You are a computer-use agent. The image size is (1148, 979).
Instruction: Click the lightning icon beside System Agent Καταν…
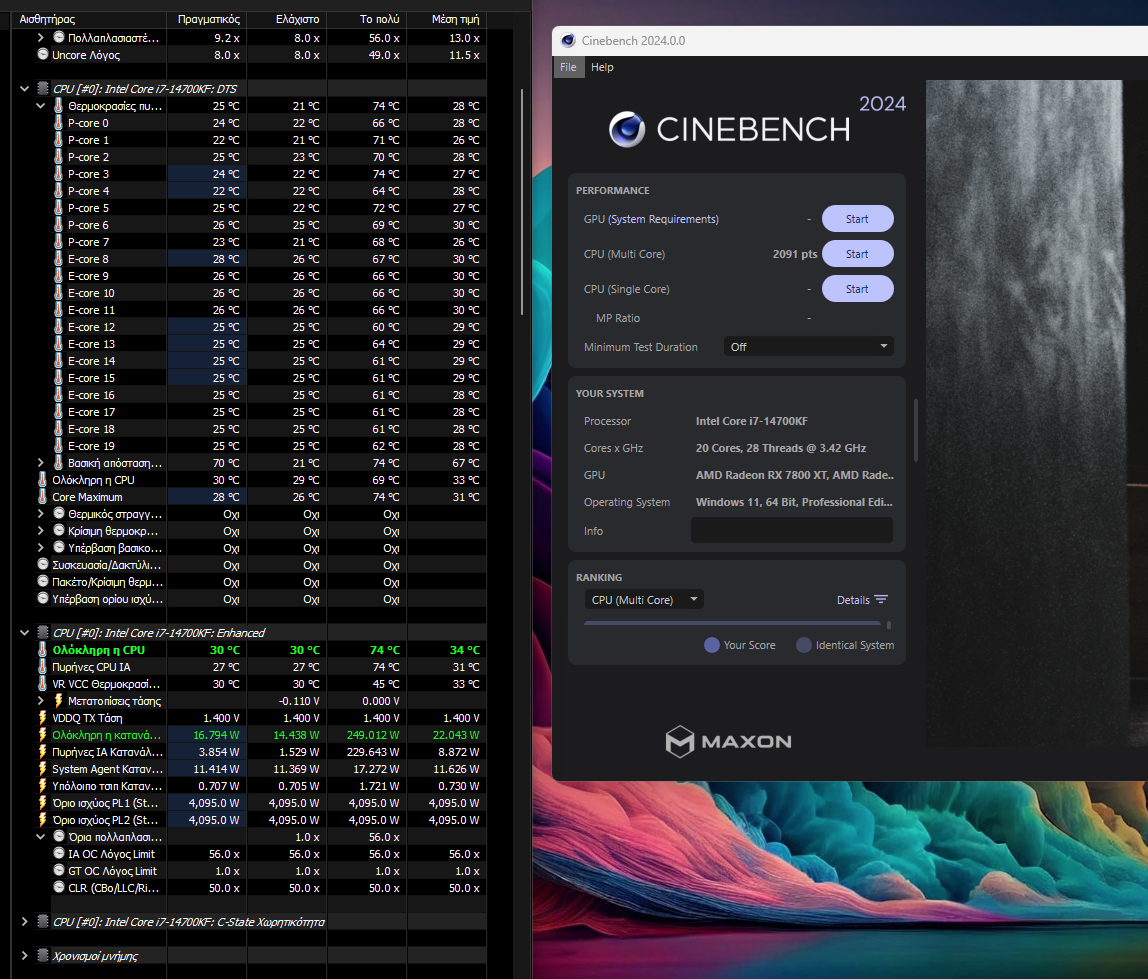(x=42, y=769)
